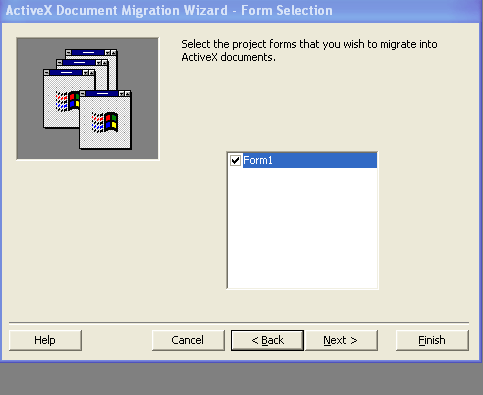483x395 pixels.
Task: Click the project forms instruction text
Action: click(x=309, y=51)
